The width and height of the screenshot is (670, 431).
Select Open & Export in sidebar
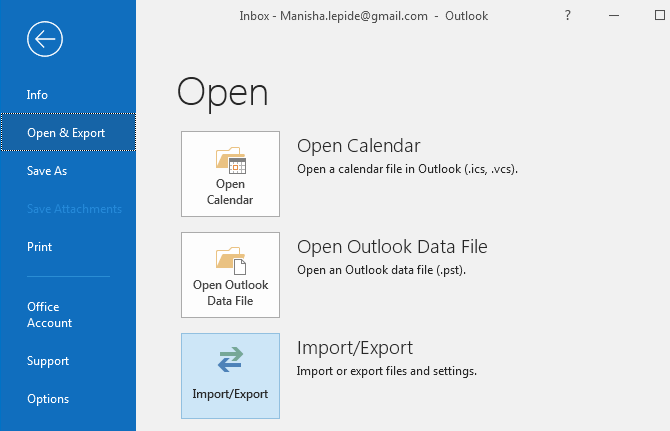pos(68,132)
